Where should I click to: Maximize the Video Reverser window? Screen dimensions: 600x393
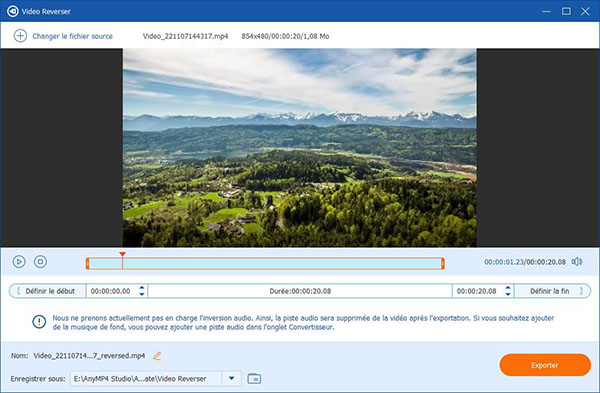point(566,11)
